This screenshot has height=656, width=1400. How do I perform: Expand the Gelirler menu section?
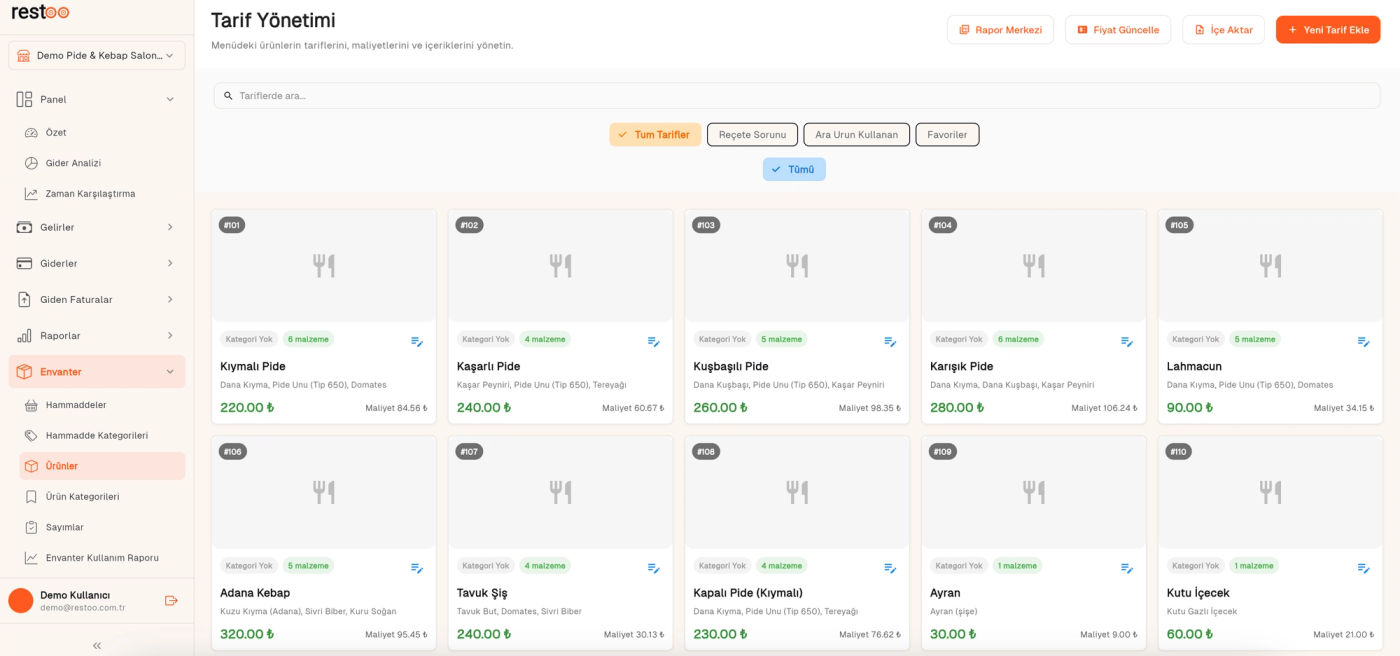(97, 227)
